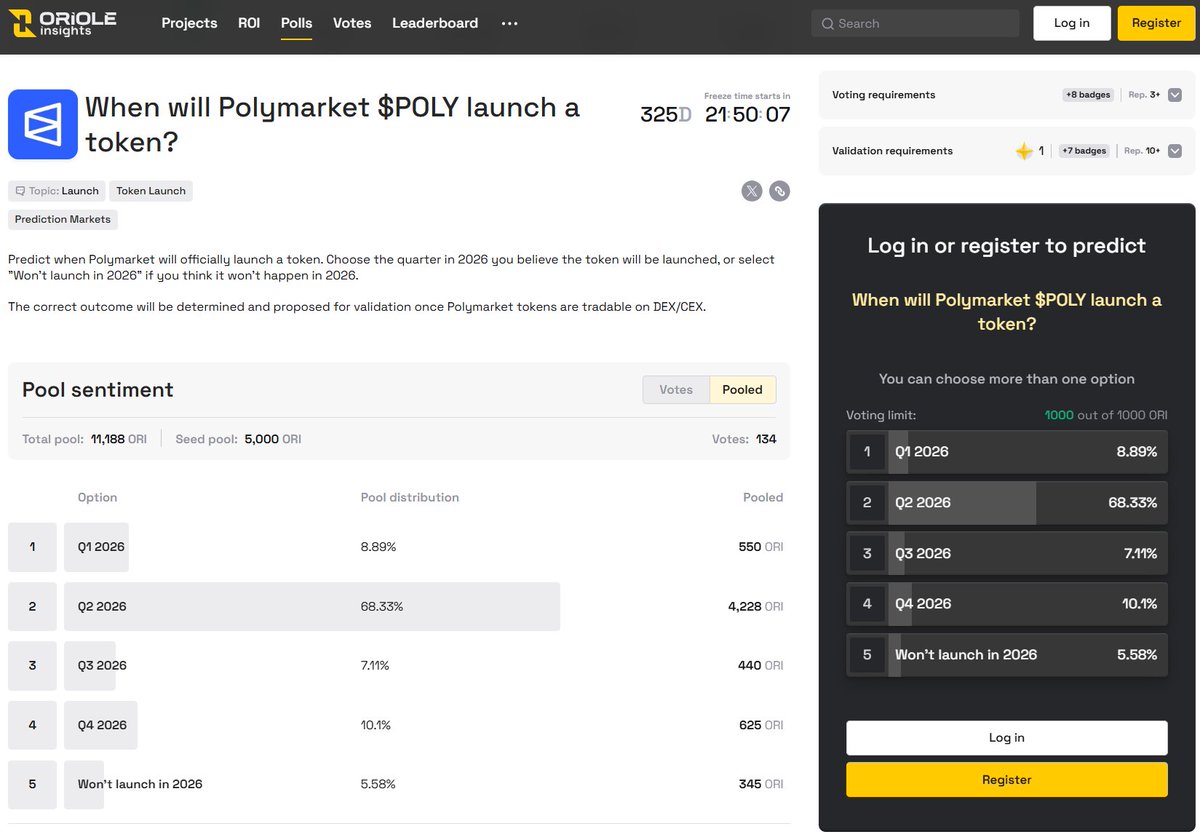
Task: Expand Validation requirements panel
Action: coord(1175,151)
